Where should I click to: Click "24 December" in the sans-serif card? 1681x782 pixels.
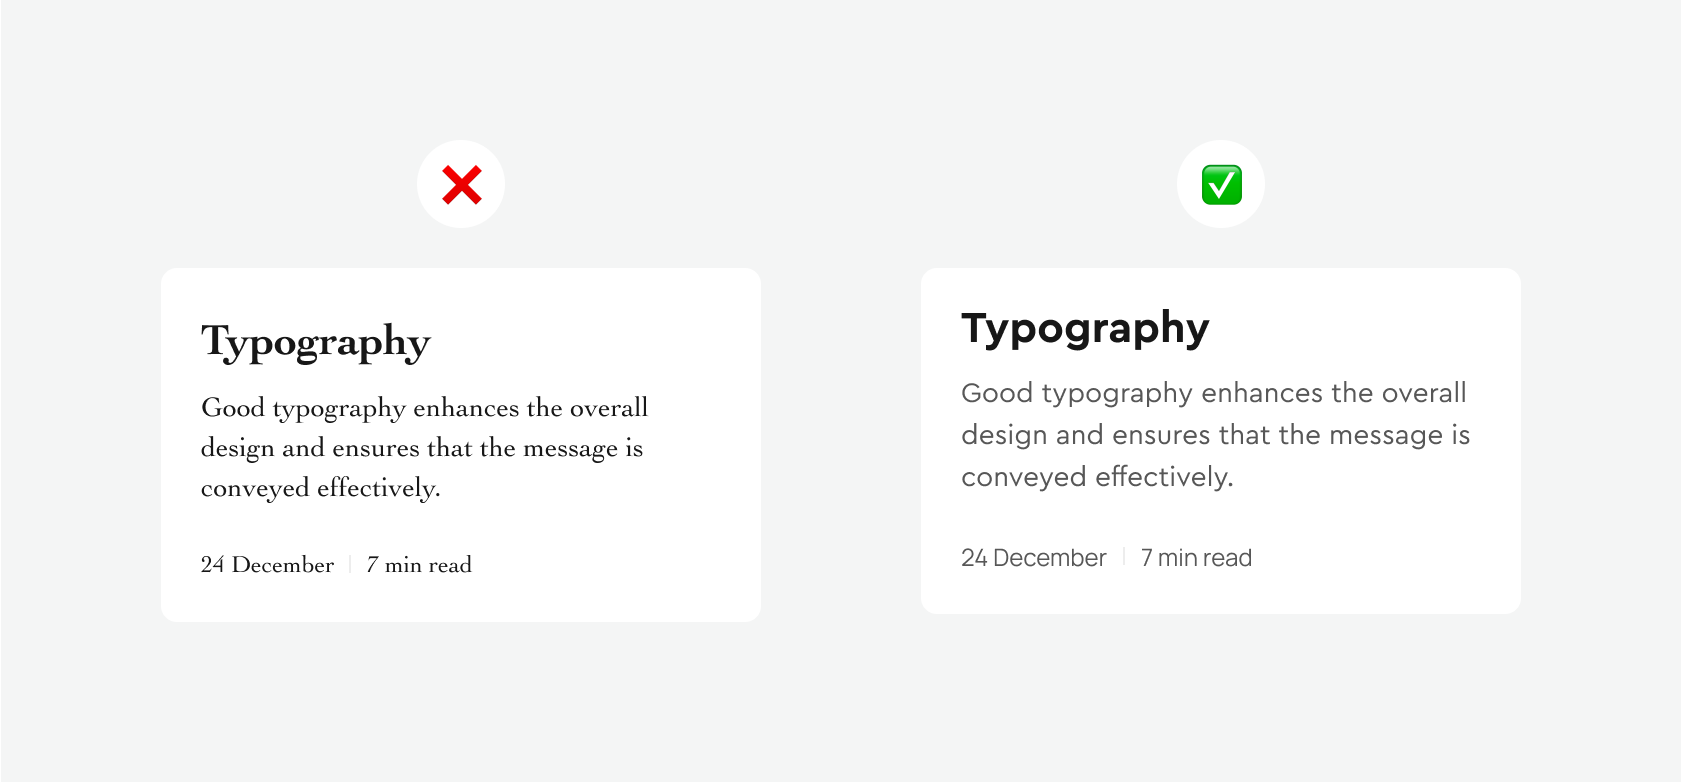coord(1033,558)
